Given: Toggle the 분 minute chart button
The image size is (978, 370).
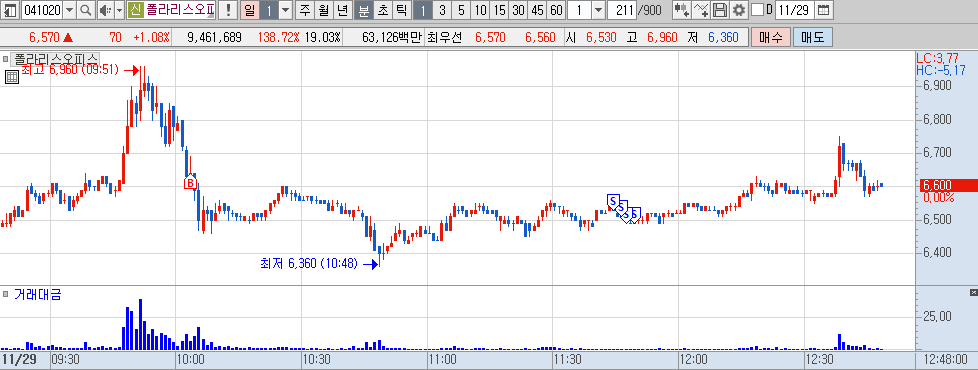Looking at the screenshot, I should (364, 10).
